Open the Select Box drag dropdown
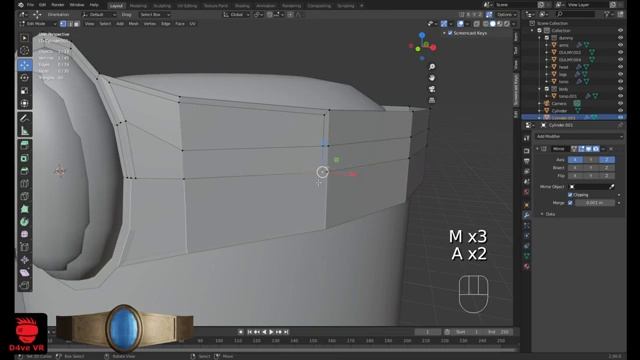 (x=154, y=14)
